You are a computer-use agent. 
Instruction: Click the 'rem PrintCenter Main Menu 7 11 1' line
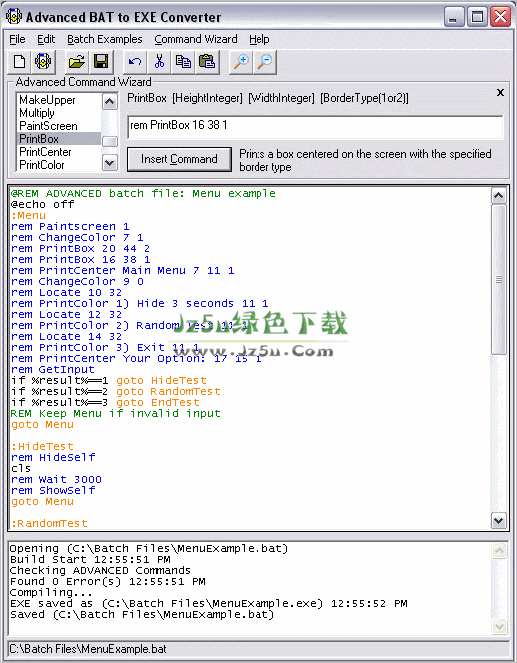(x=123, y=270)
